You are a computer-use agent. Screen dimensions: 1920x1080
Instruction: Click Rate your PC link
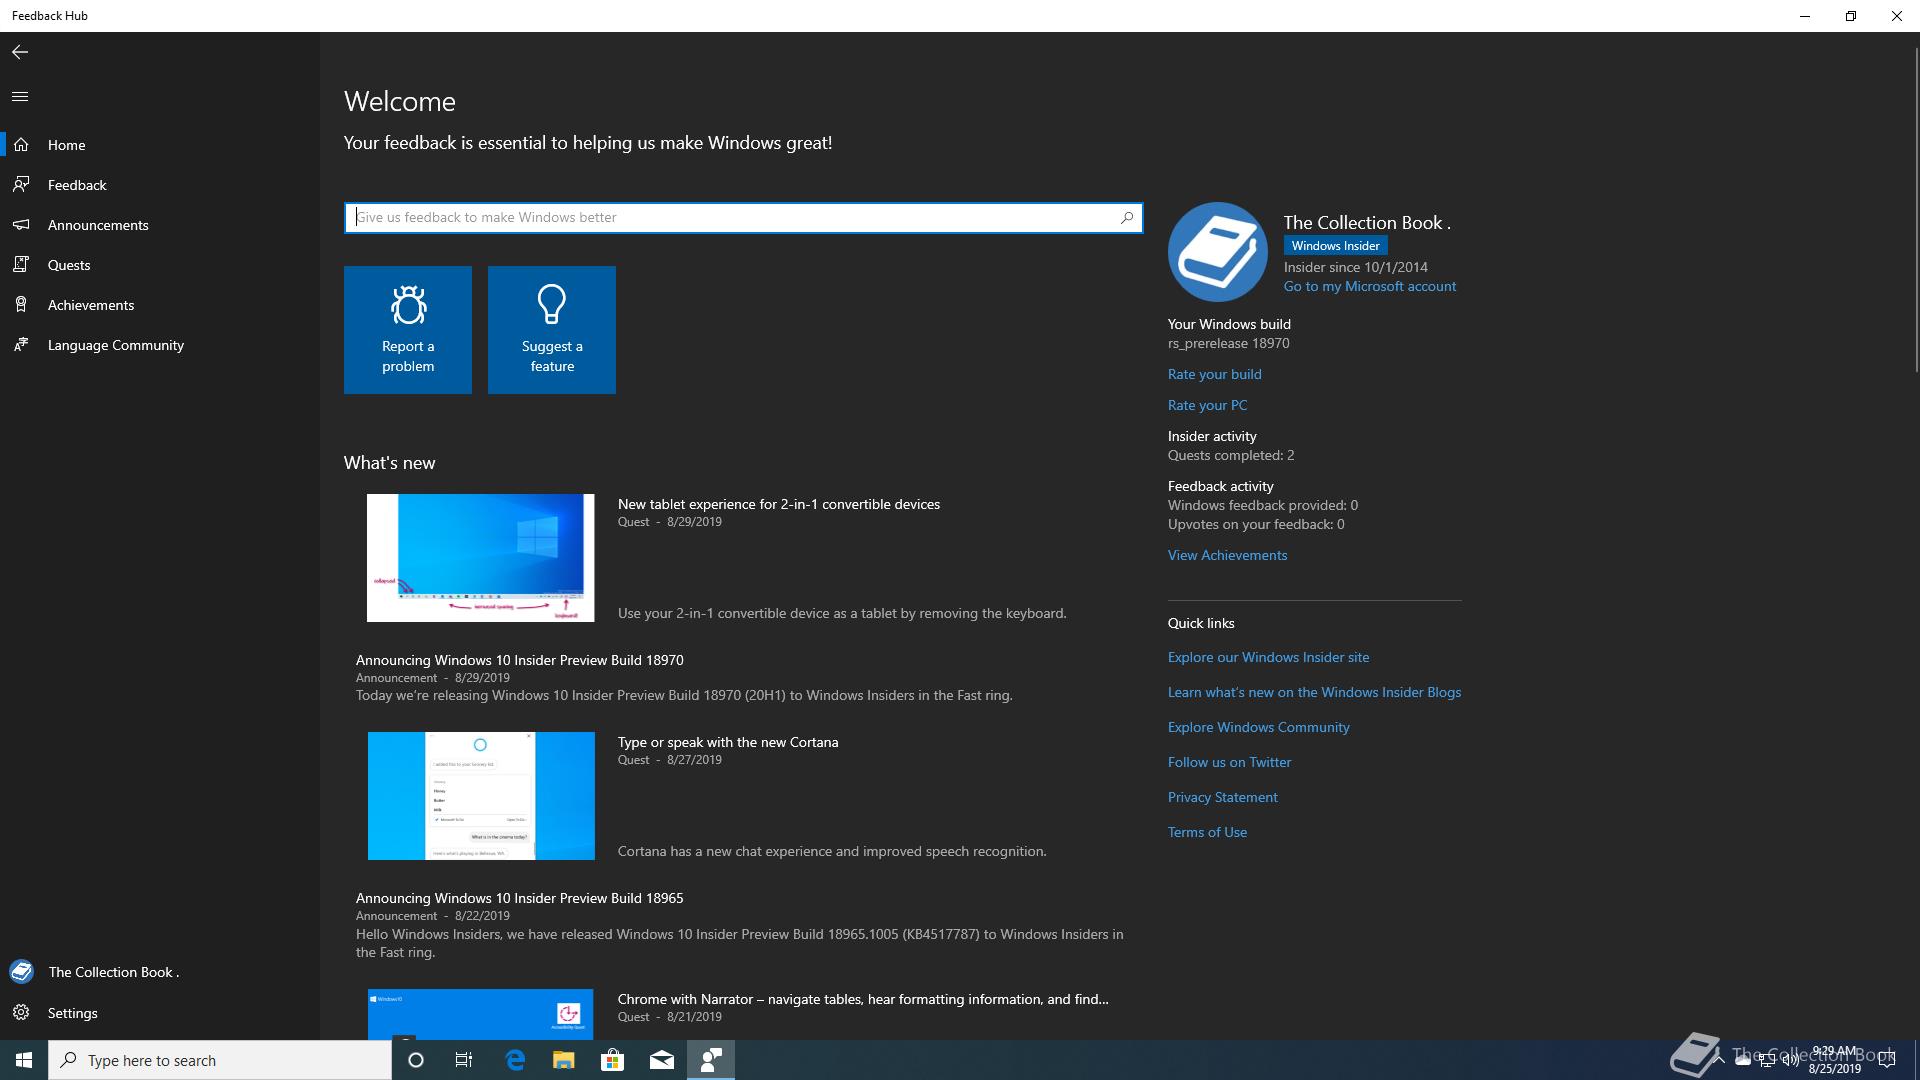point(1207,405)
